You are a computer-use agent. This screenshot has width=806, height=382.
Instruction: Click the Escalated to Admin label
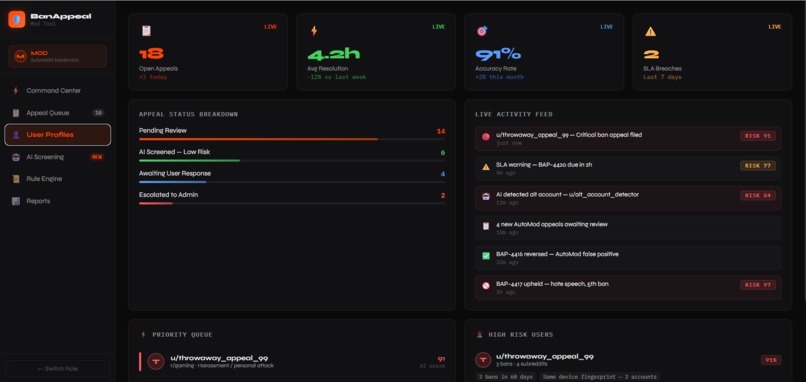(169, 195)
